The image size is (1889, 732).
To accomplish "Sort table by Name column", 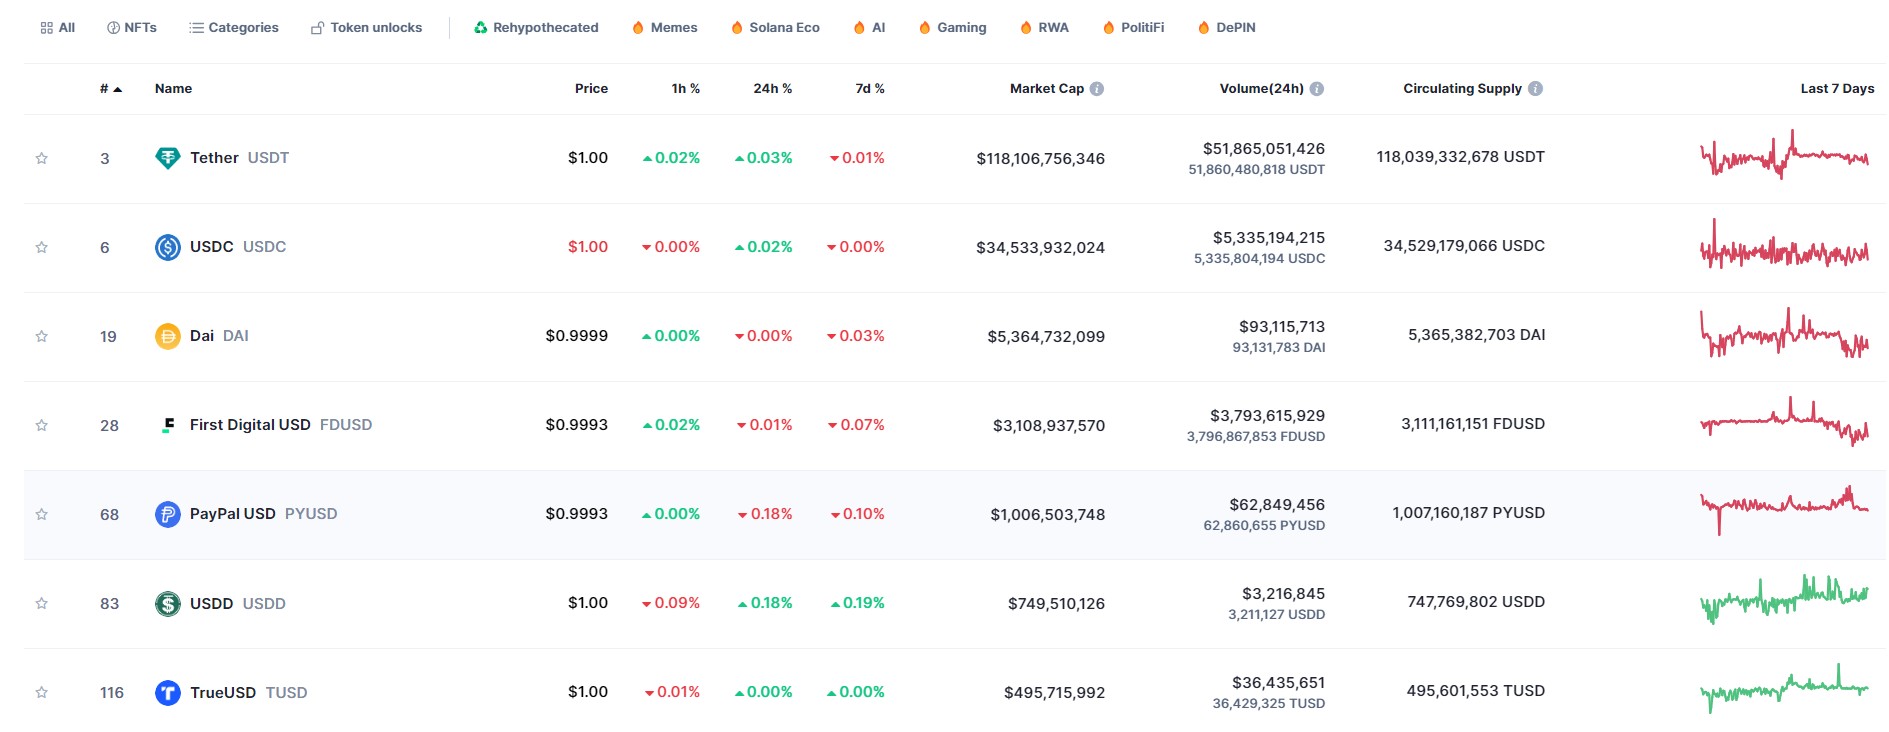I will pyautogui.click(x=173, y=89).
